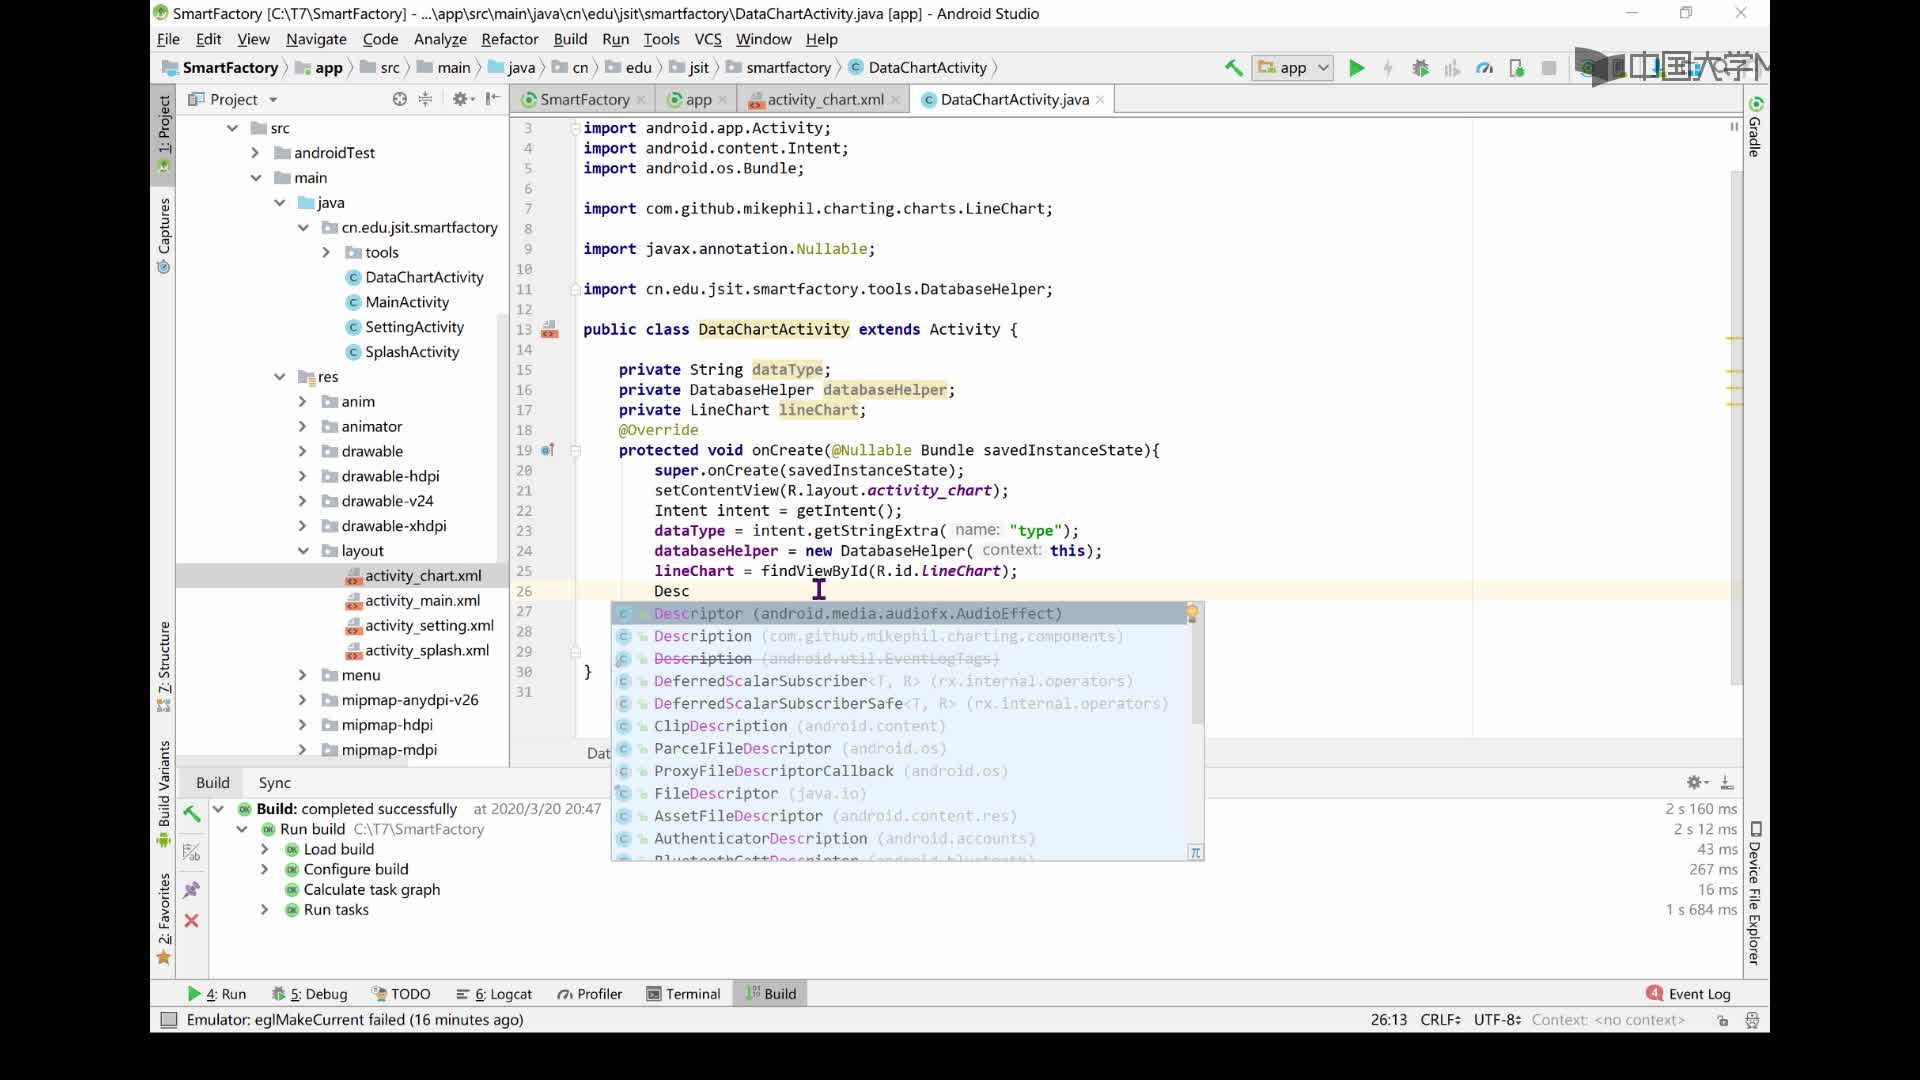Screen dimensions: 1920x1080
Task: Toggle the 2: Favorites side panel
Action: tap(164, 919)
